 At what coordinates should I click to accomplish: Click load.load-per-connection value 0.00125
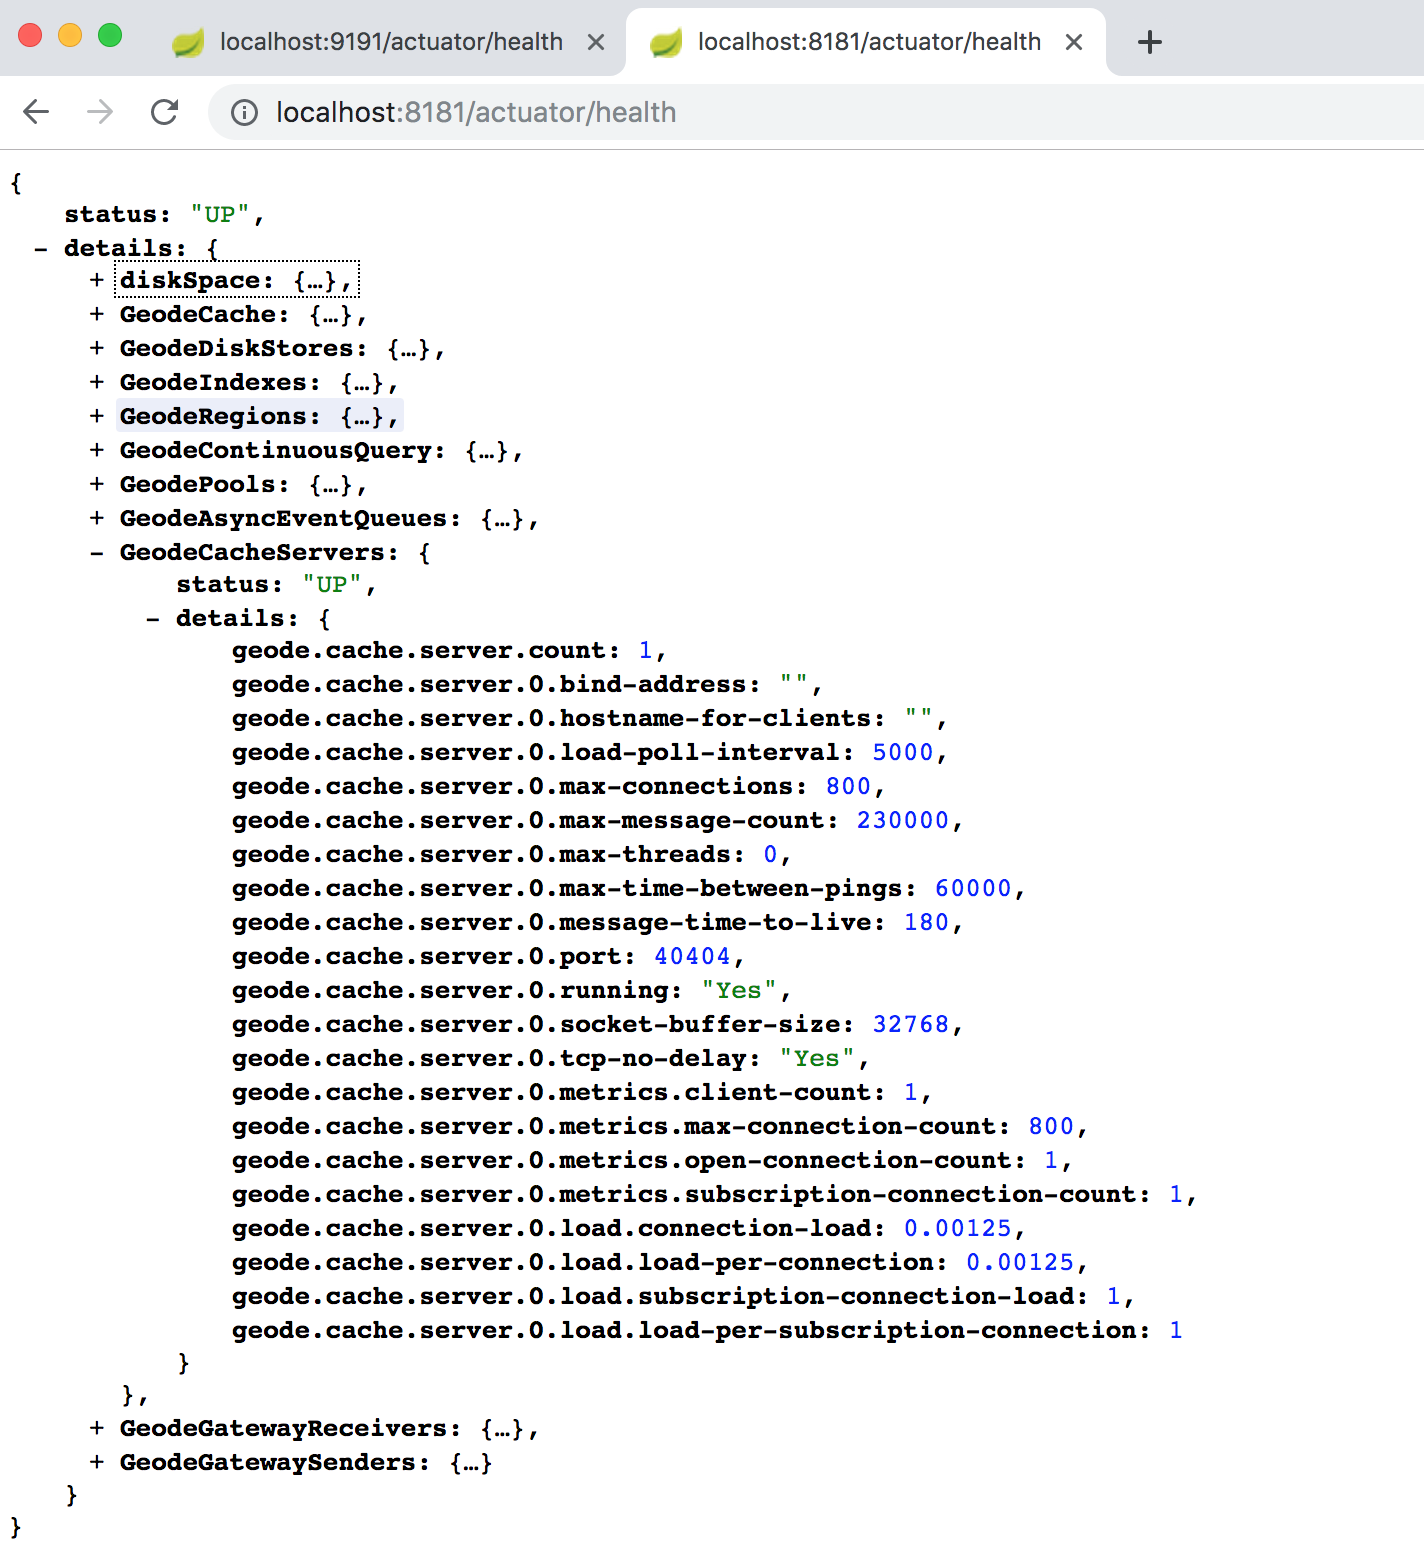click(x=1020, y=1263)
